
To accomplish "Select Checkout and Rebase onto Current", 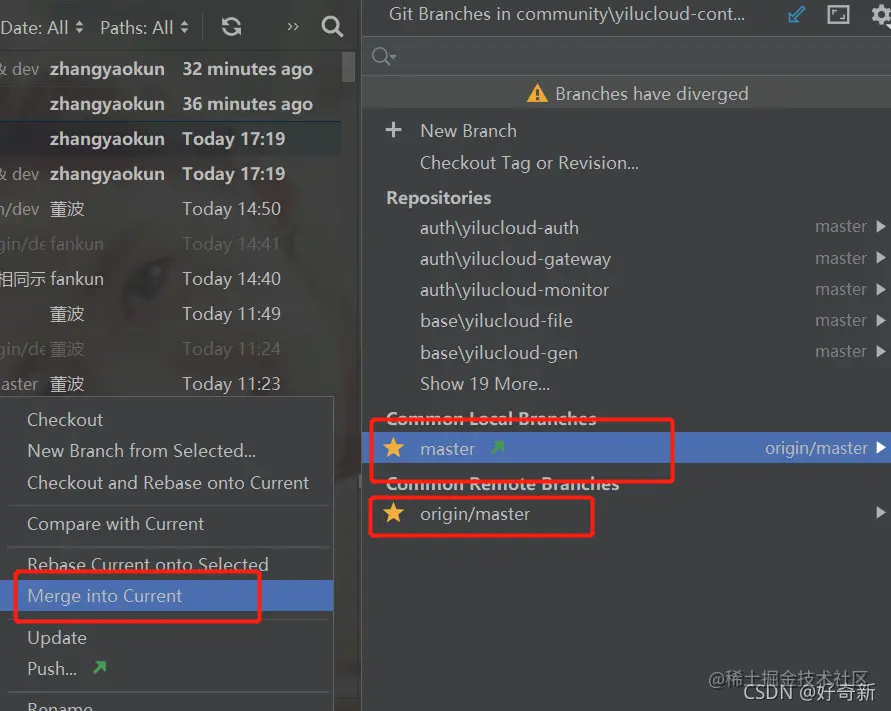I will [169, 483].
